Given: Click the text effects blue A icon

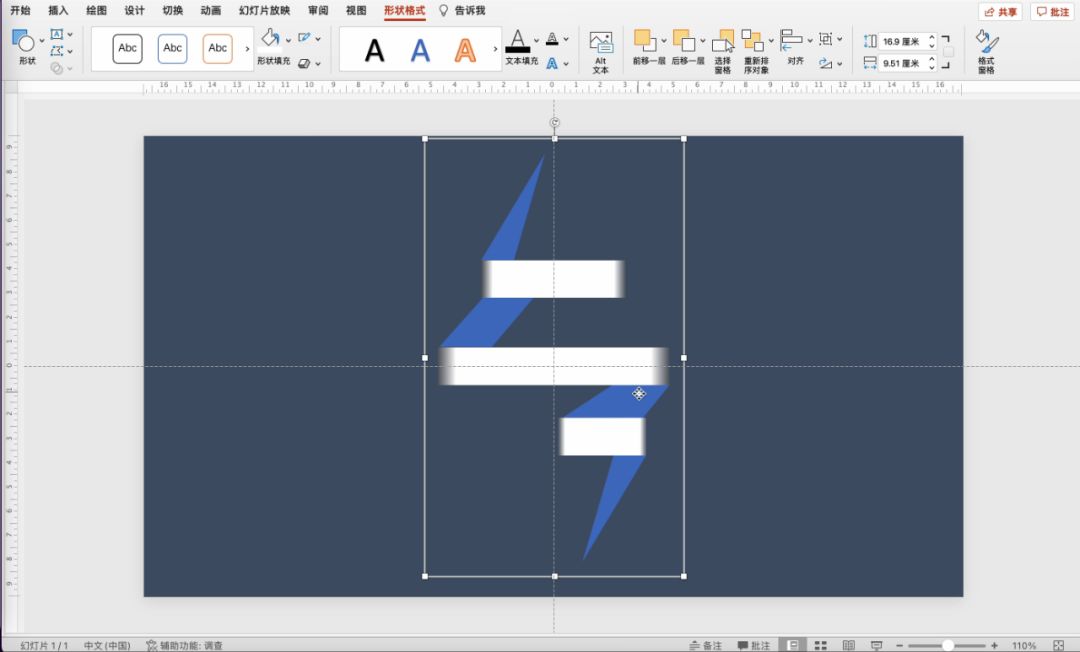Looking at the screenshot, I should [552, 63].
